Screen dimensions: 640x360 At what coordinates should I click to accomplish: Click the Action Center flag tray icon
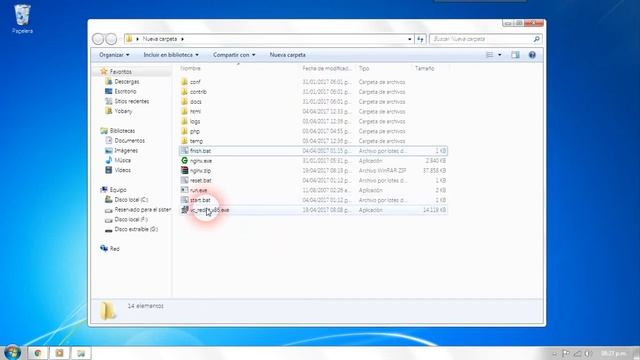click(566, 353)
